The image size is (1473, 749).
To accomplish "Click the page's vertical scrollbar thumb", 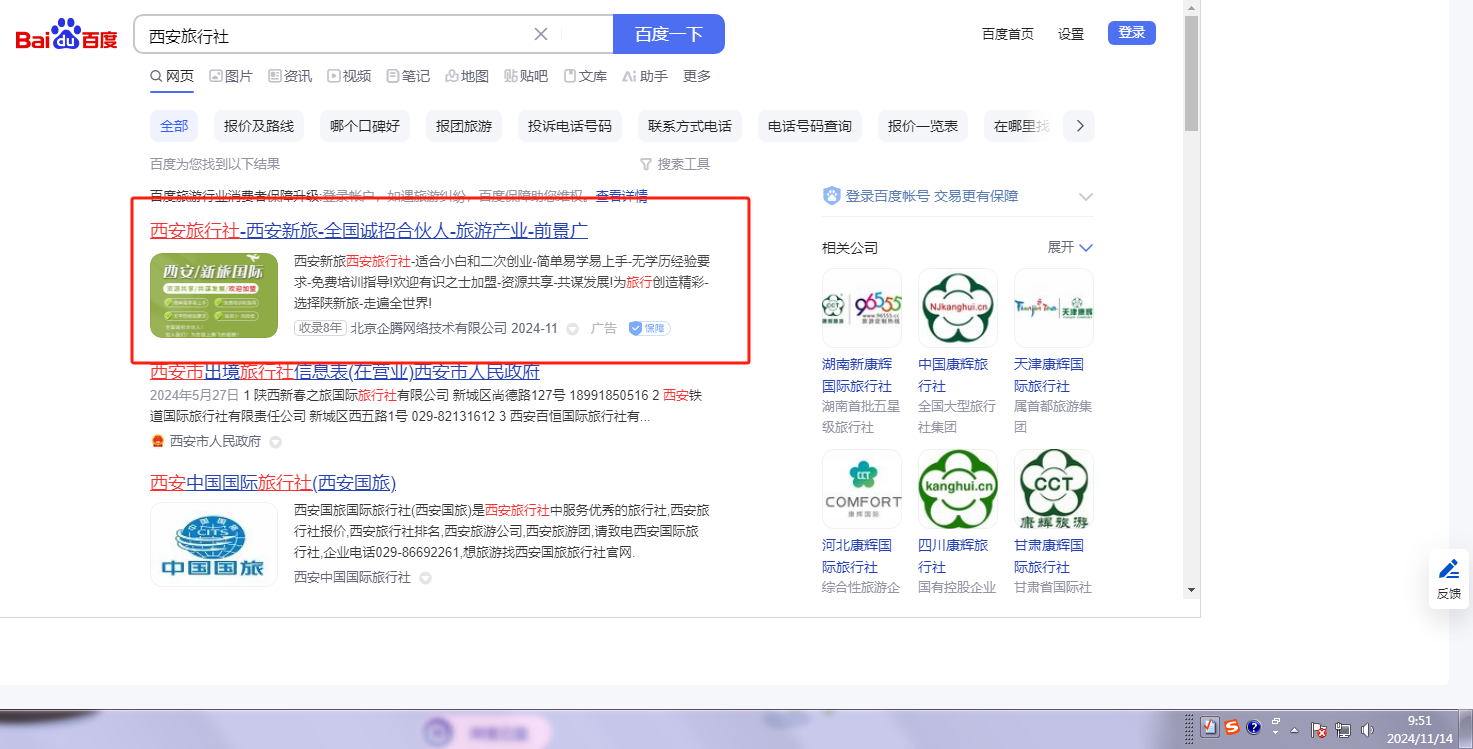I will [x=1191, y=72].
